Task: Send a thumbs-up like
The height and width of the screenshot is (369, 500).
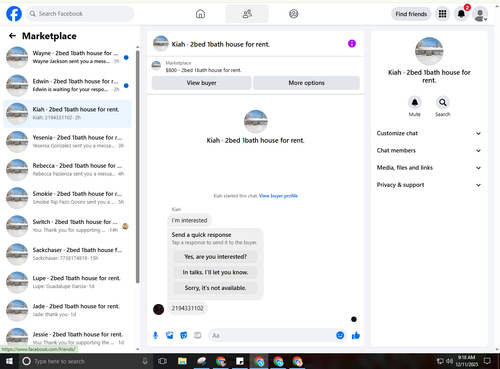Action: coord(356,335)
